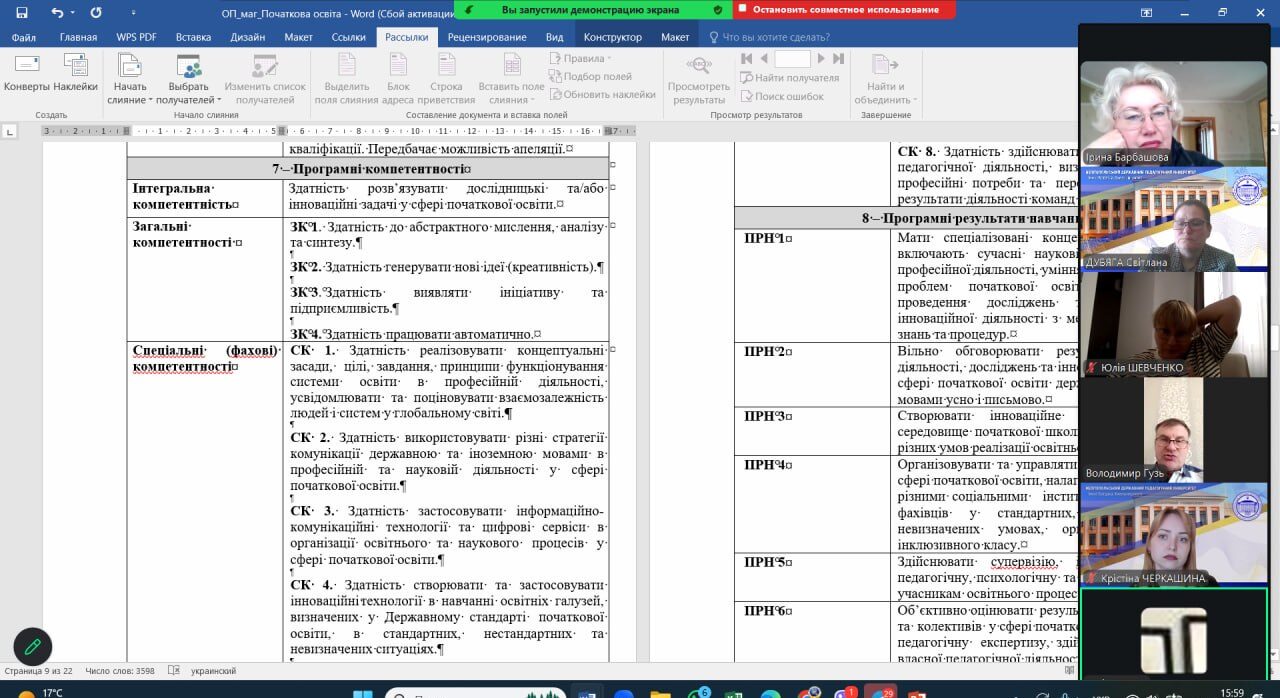Screen dimensions: 1280x698
Task: Click the Windows Start button in the taskbar
Action: [363, 692]
